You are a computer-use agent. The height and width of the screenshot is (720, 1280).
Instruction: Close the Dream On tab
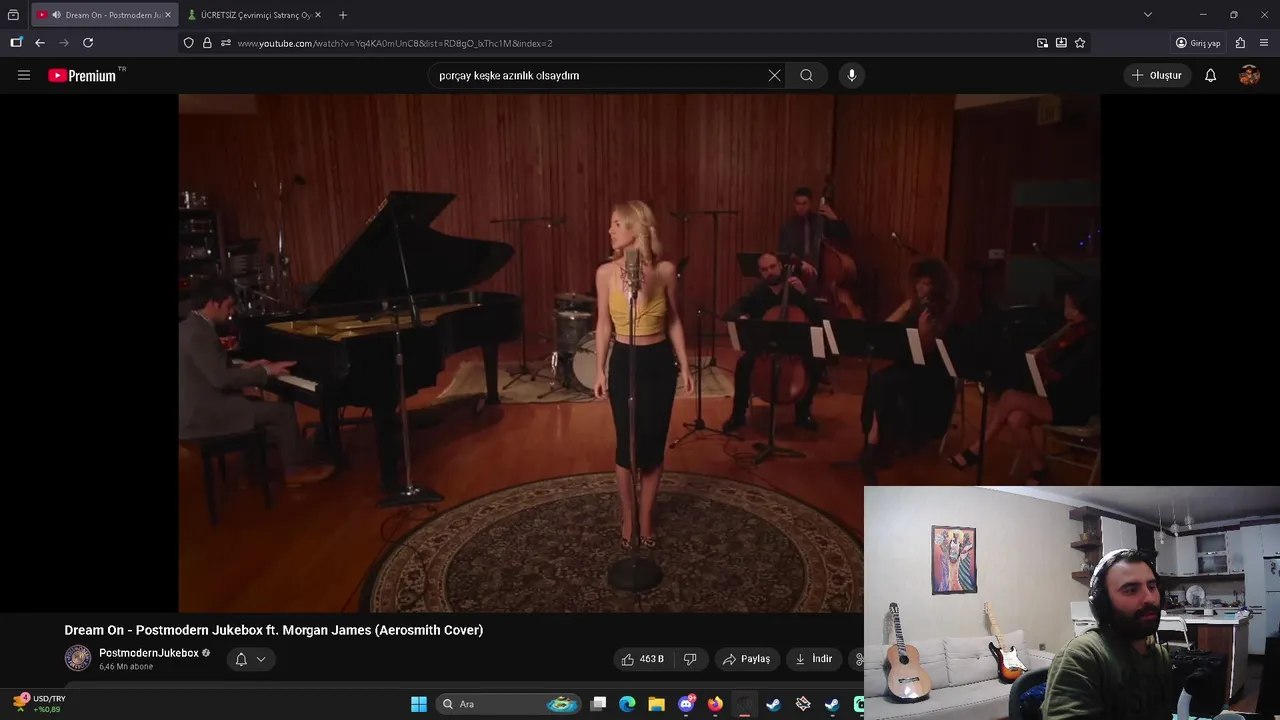point(167,15)
